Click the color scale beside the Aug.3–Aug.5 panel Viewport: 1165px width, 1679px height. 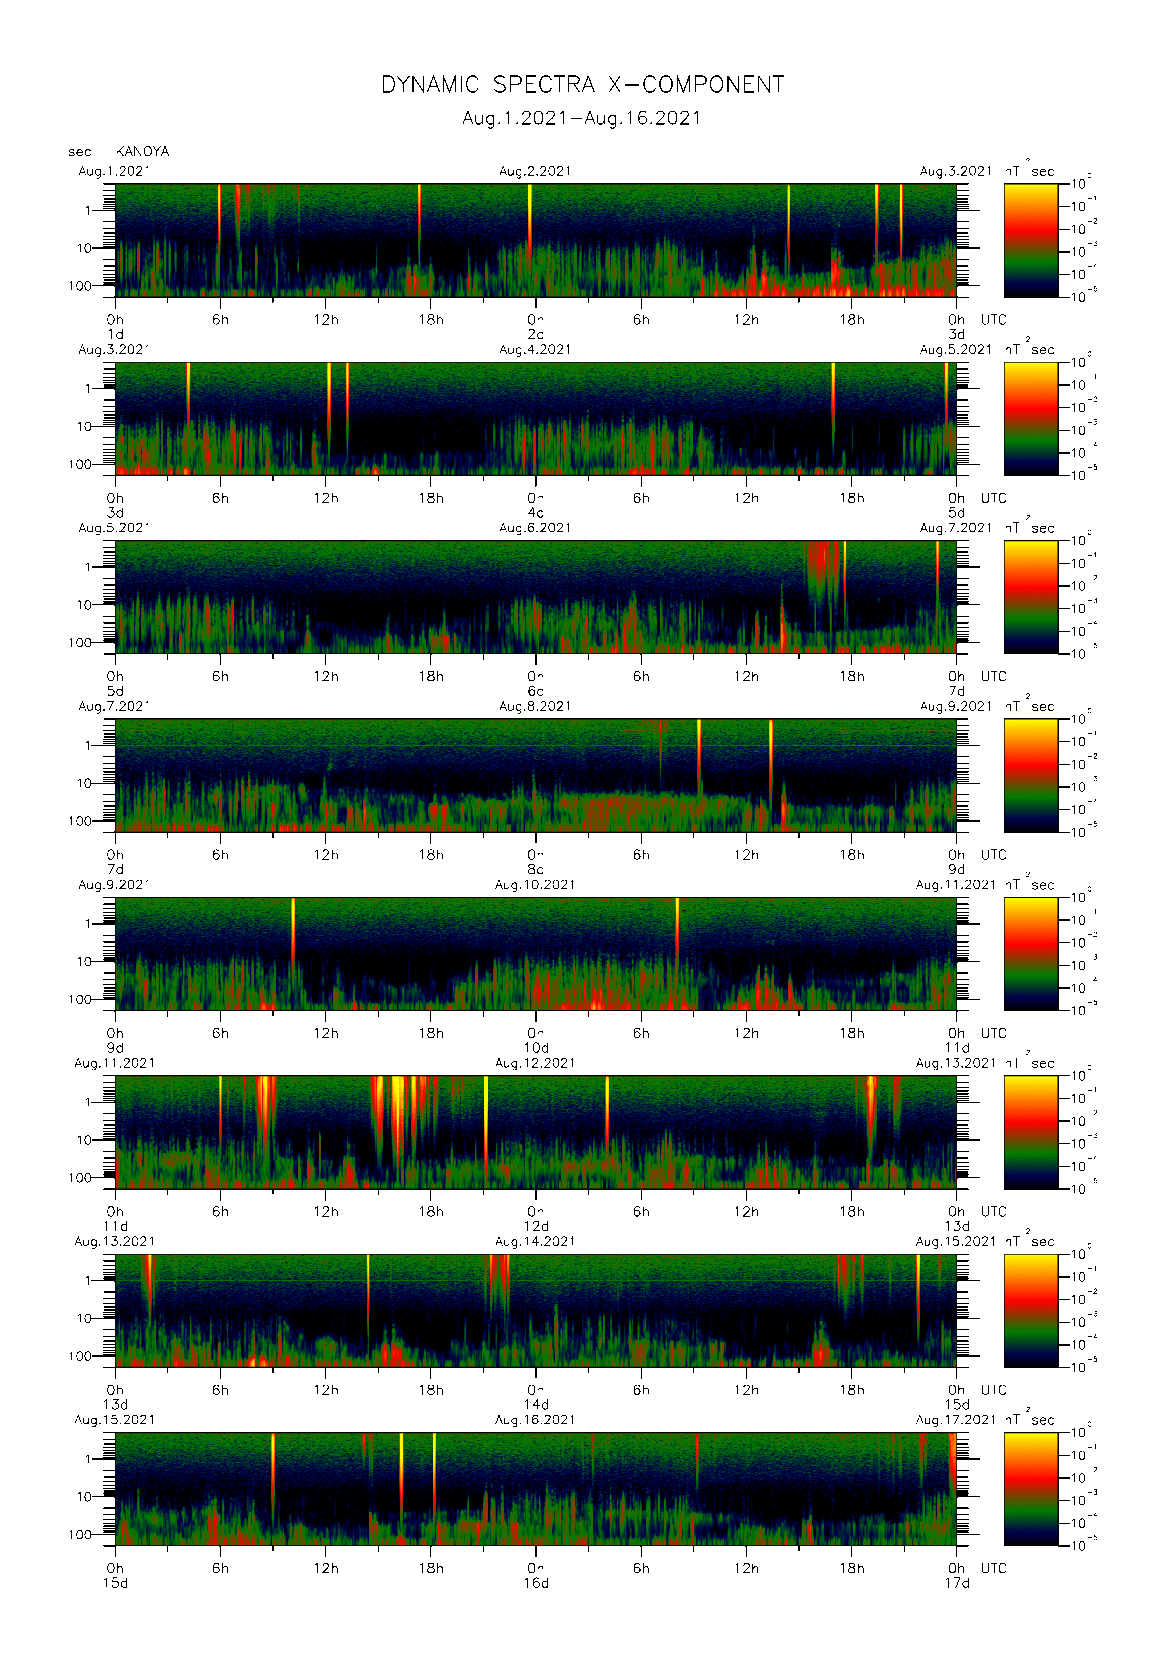pyautogui.click(x=1031, y=418)
